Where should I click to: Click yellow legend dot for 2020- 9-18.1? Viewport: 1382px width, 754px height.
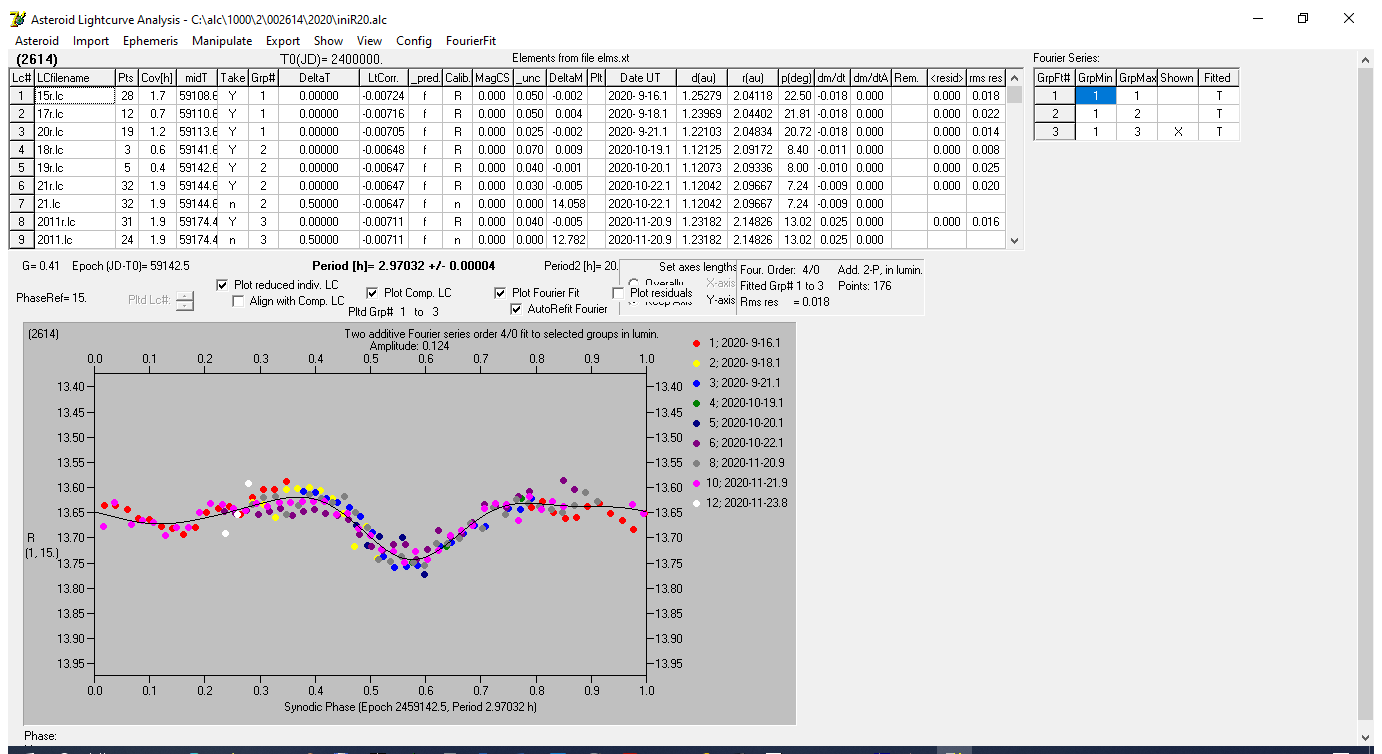(697, 362)
